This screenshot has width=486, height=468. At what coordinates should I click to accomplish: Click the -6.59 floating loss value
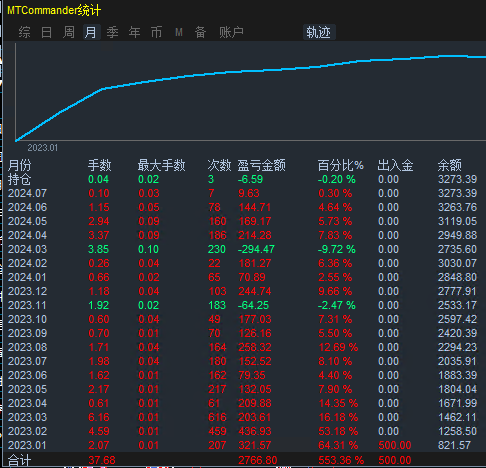pyautogui.click(x=250, y=179)
